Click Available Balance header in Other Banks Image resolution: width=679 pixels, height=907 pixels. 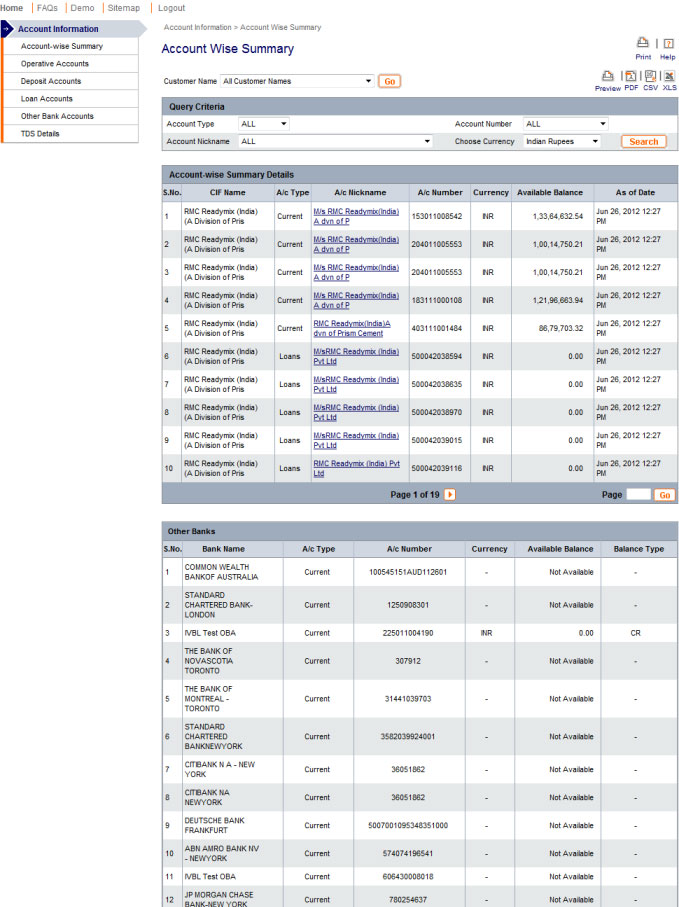coord(560,549)
